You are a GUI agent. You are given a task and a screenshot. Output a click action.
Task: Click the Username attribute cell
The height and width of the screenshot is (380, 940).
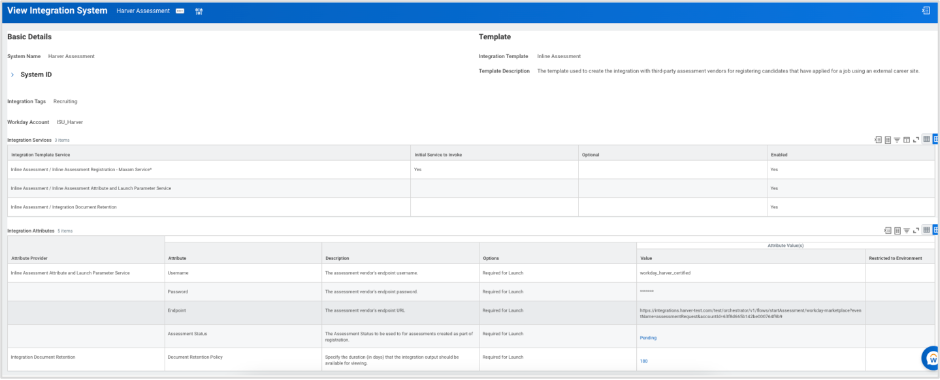click(x=243, y=273)
